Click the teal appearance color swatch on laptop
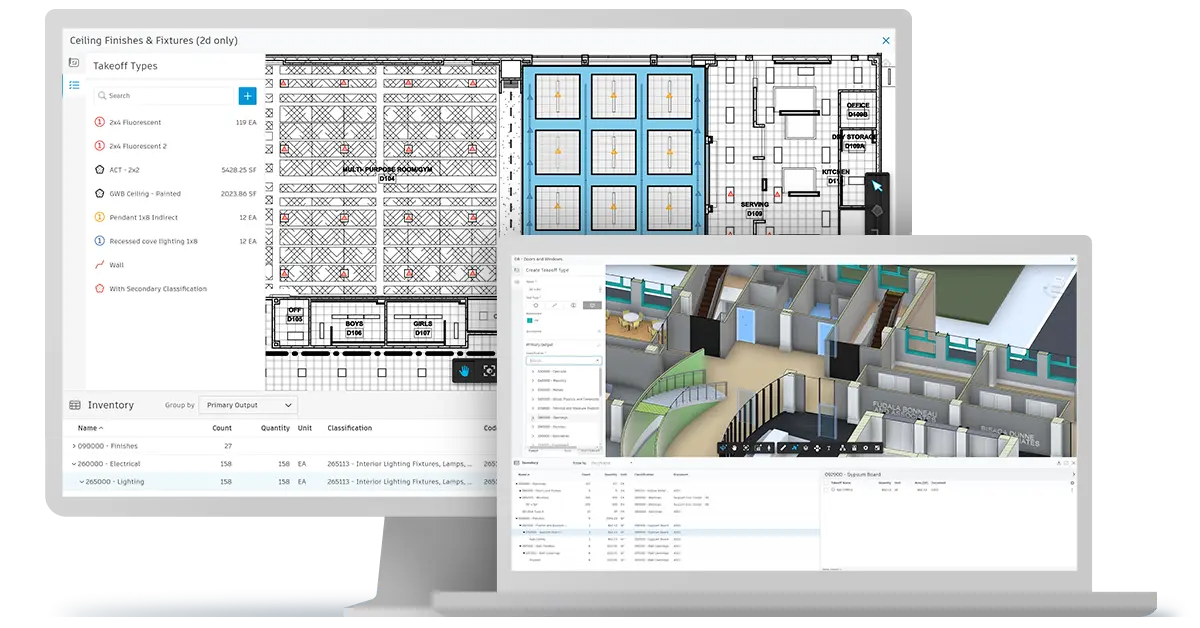The width and height of the screenshot is (1200, 628). point(530,320)
